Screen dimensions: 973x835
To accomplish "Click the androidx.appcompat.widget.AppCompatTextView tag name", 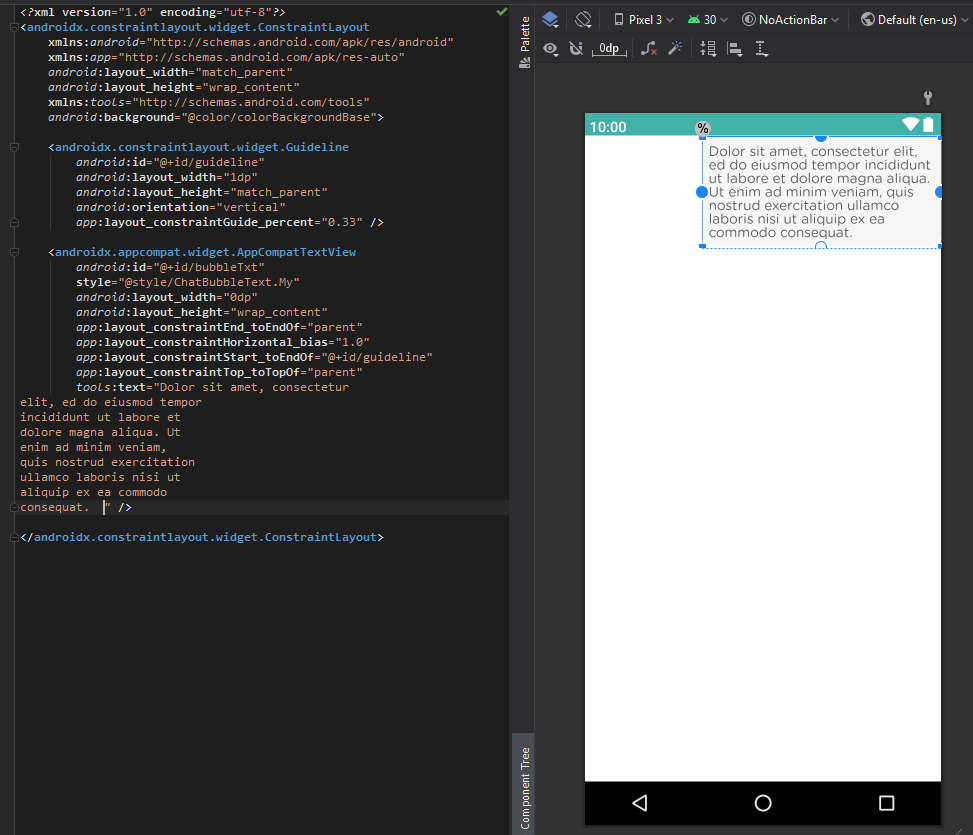I will (205, 252).
